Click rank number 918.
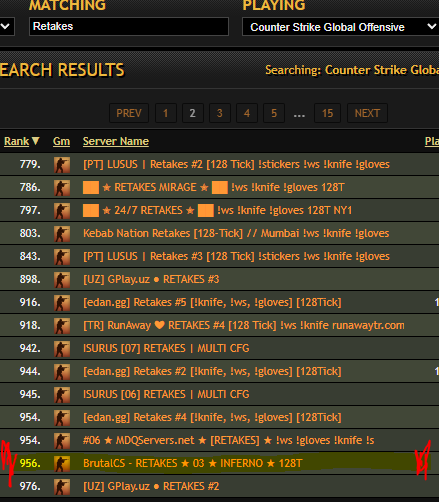 click(30, 325)
